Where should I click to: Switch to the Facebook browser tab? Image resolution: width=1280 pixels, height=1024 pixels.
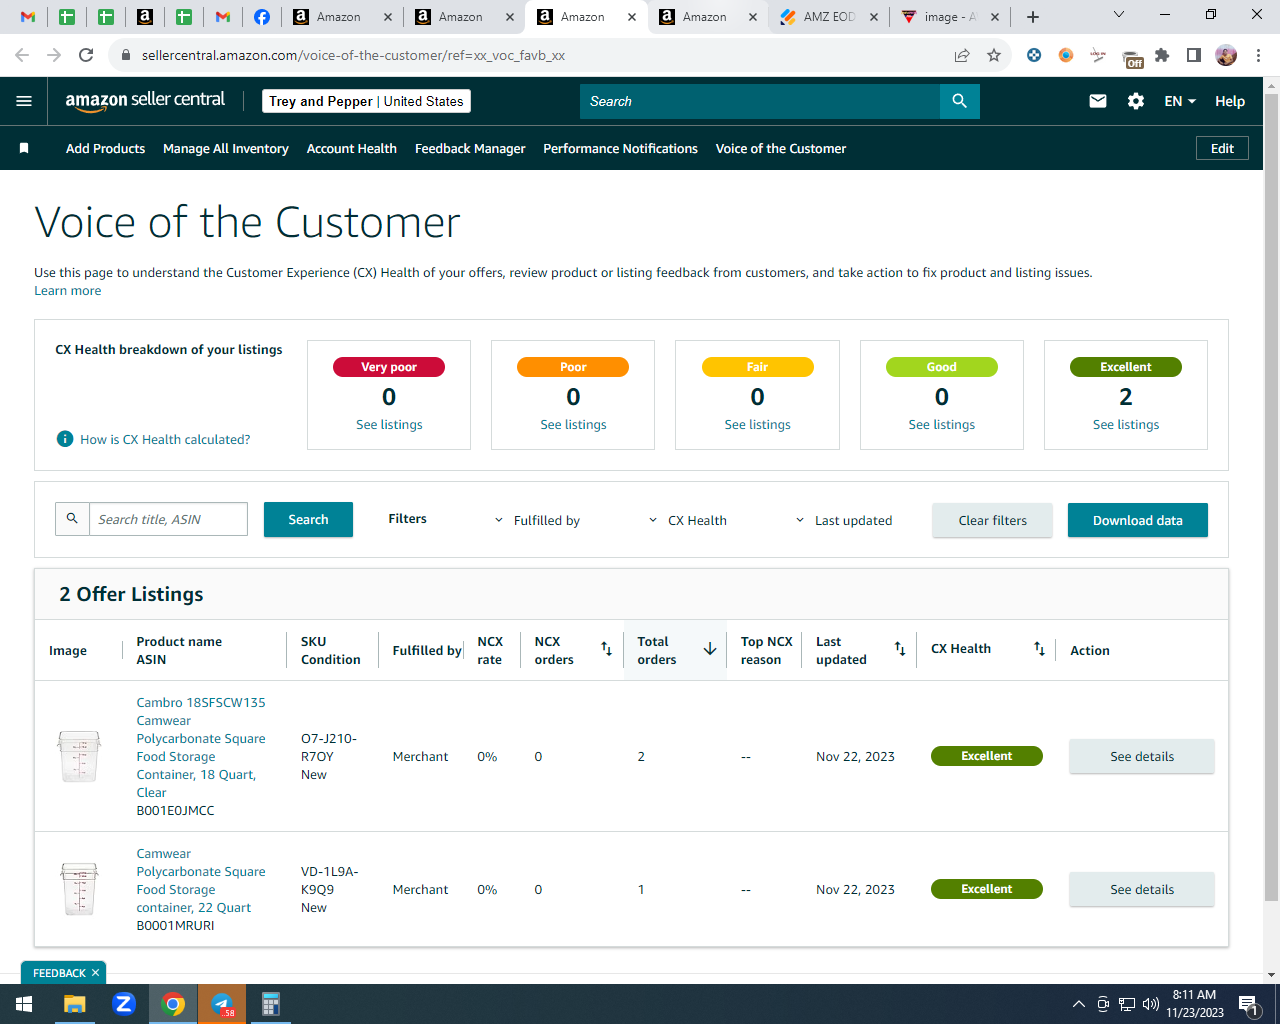(261, 17)
